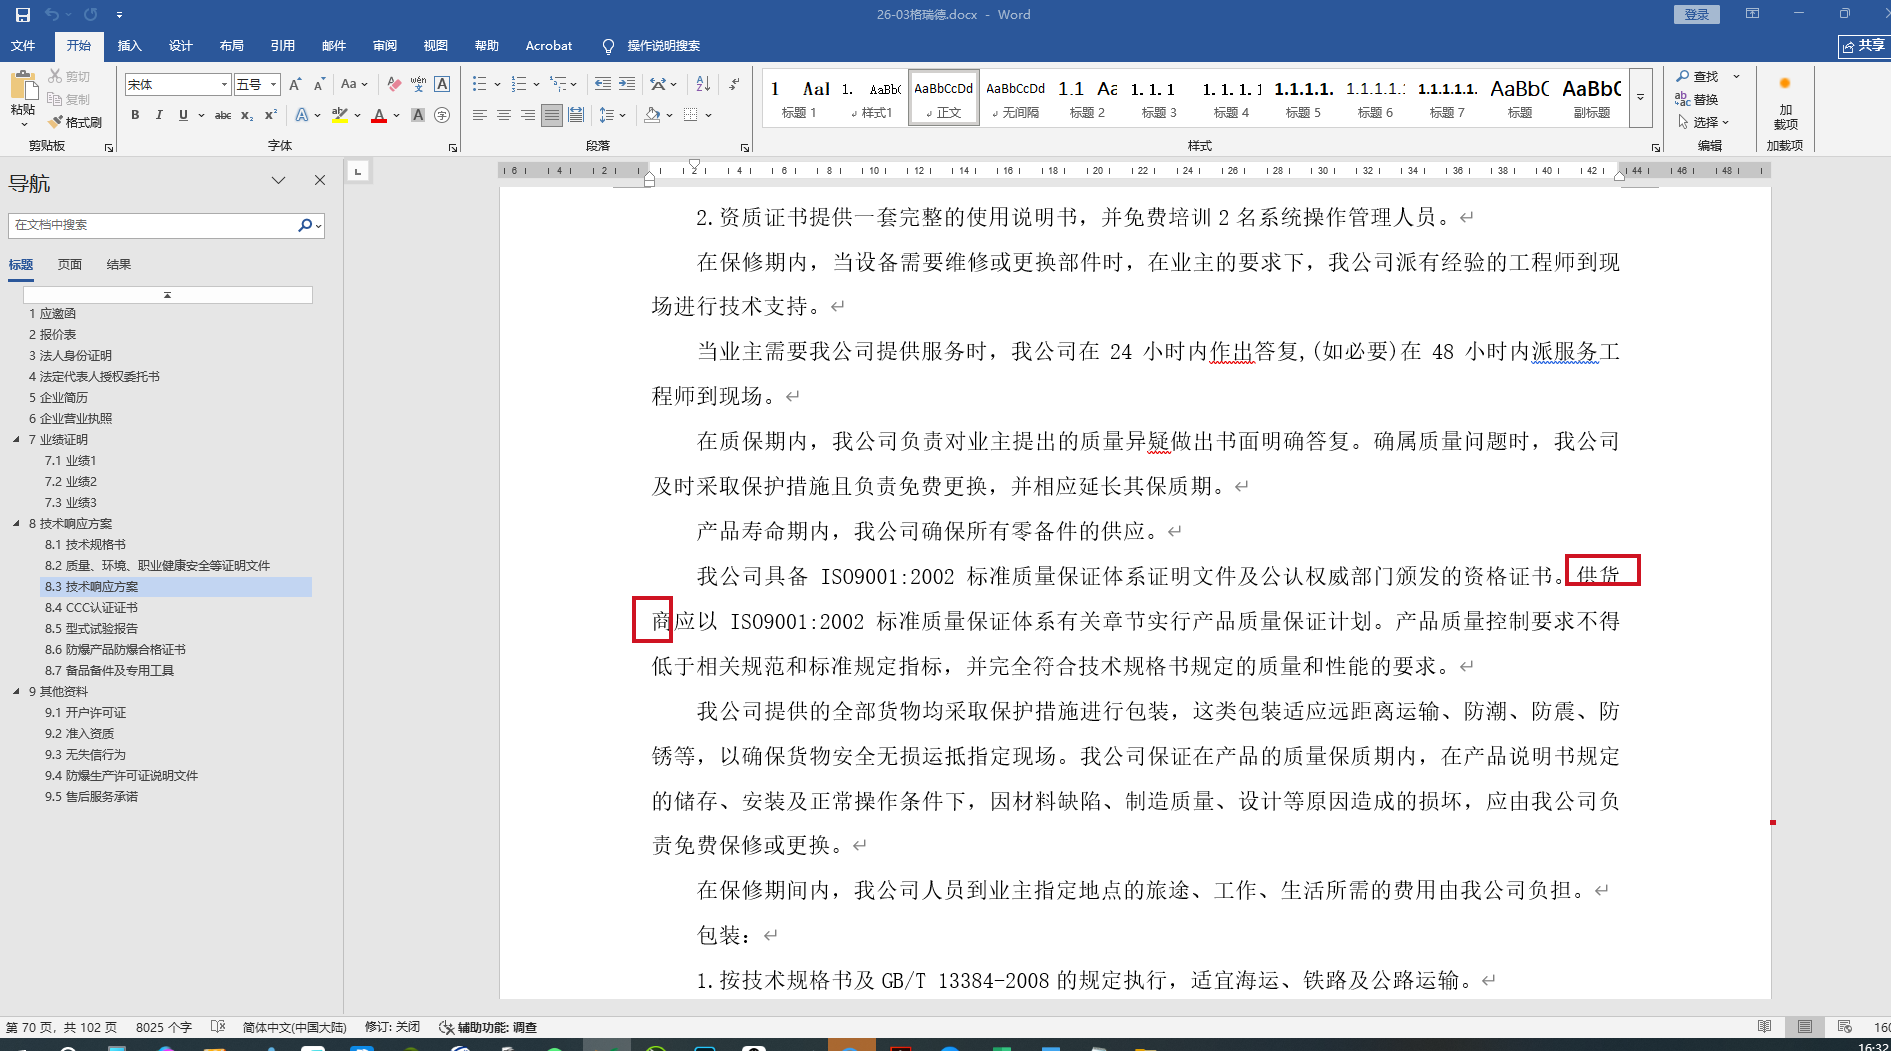Switch to the 页面 navigation tab

70,265
